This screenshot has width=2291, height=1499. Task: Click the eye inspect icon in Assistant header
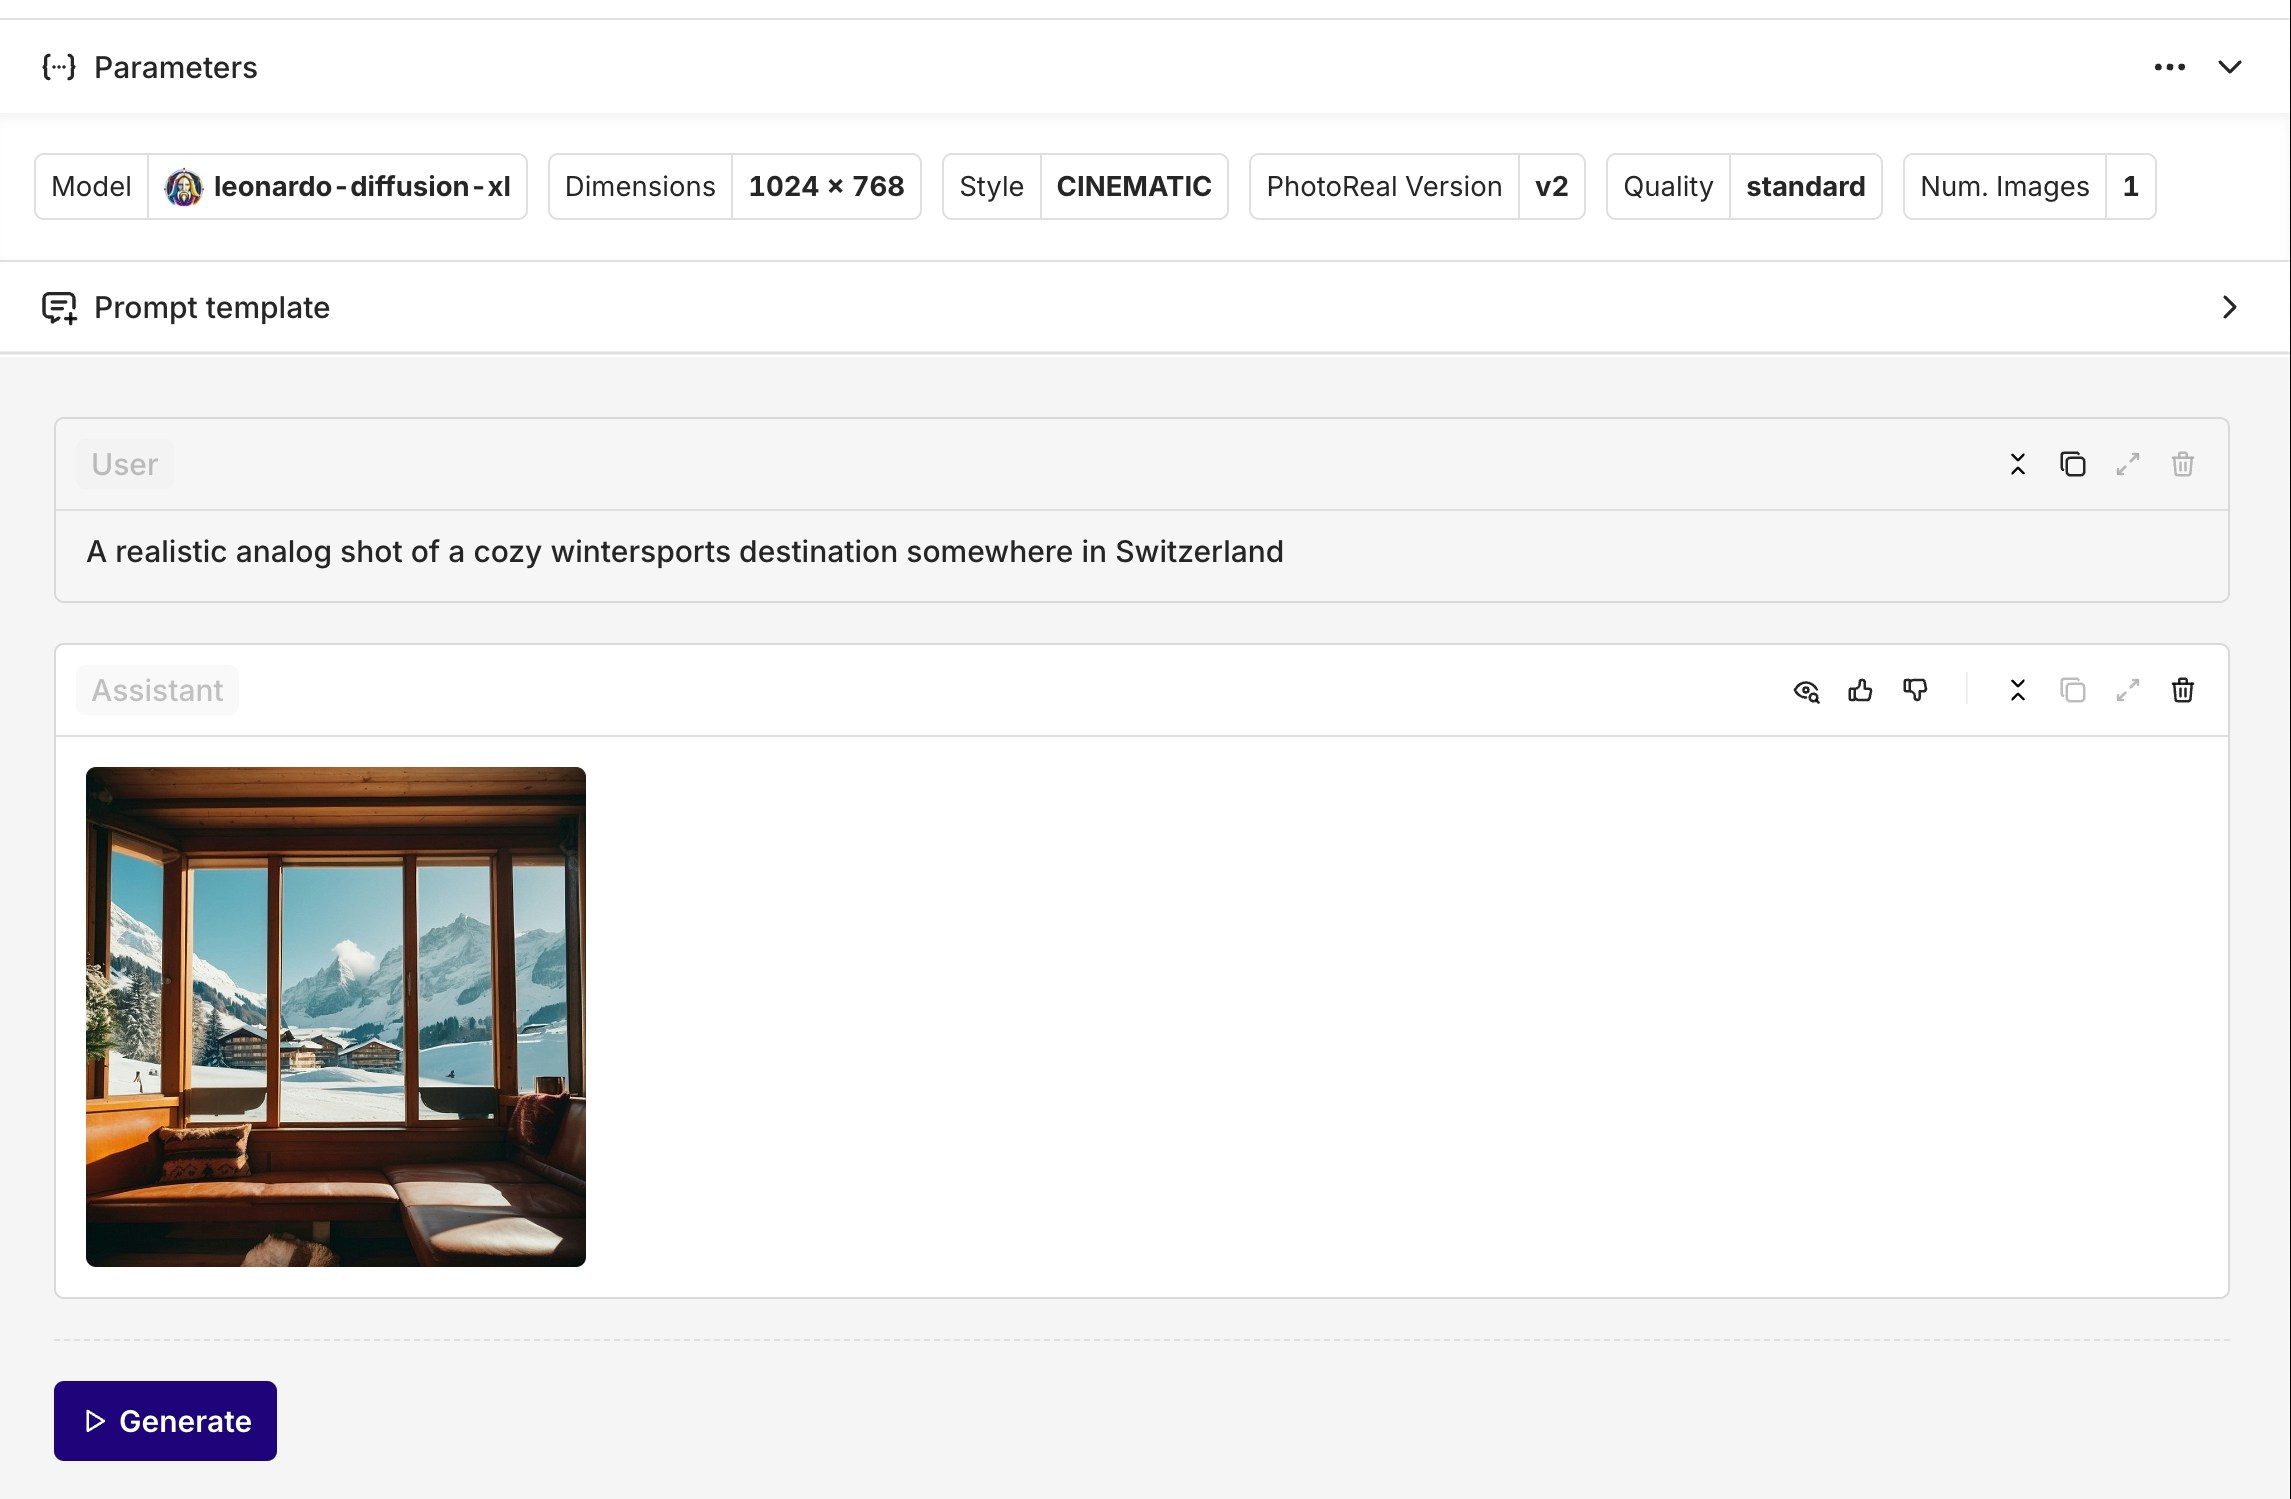(x=1806, y=691)
